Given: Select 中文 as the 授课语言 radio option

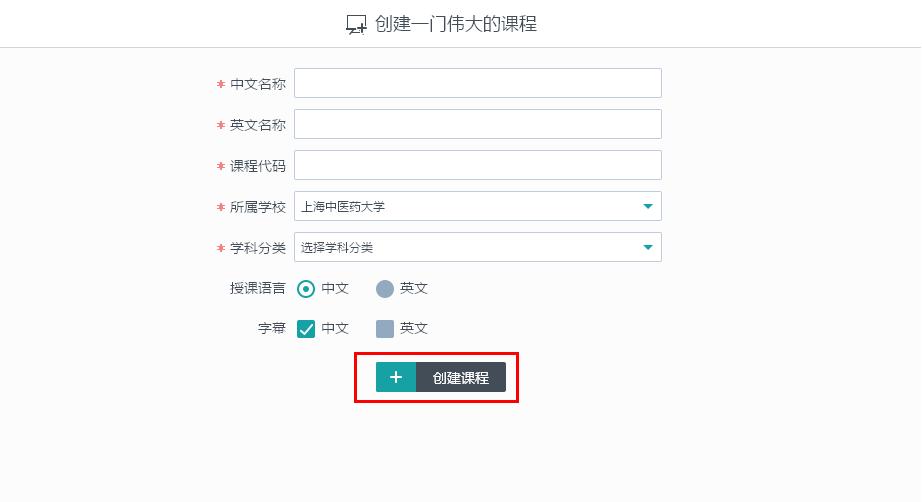Looking at the screenshot, I should coord(306,289).
